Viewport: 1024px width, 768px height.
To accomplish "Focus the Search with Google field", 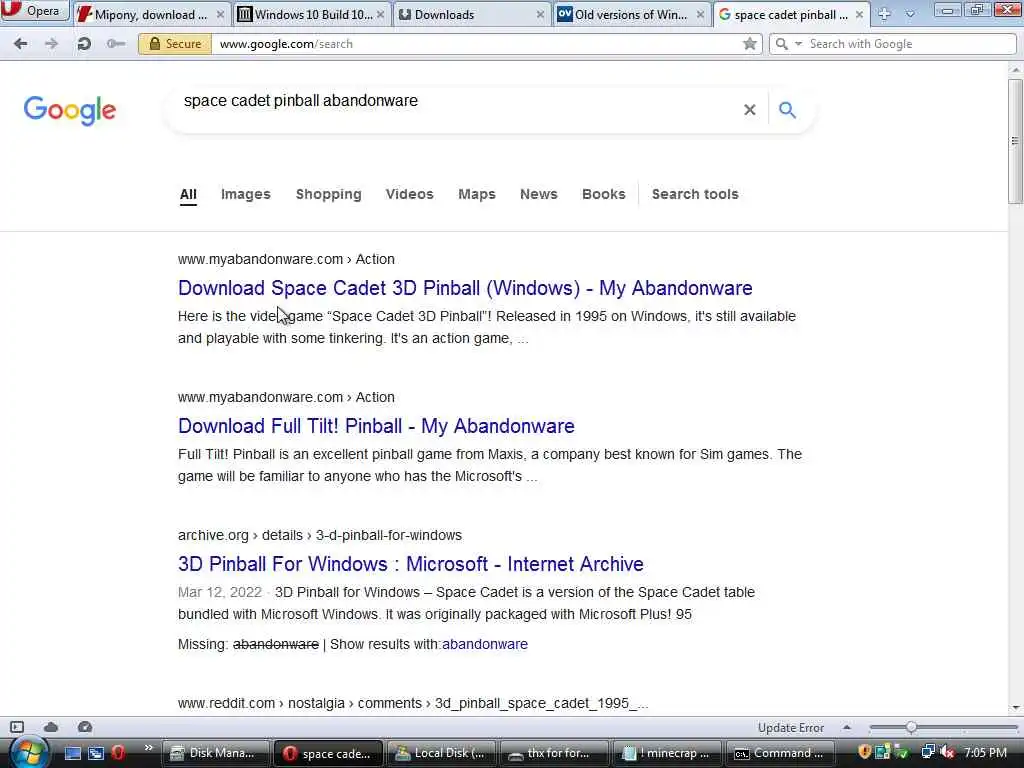I will click(910, 44).
